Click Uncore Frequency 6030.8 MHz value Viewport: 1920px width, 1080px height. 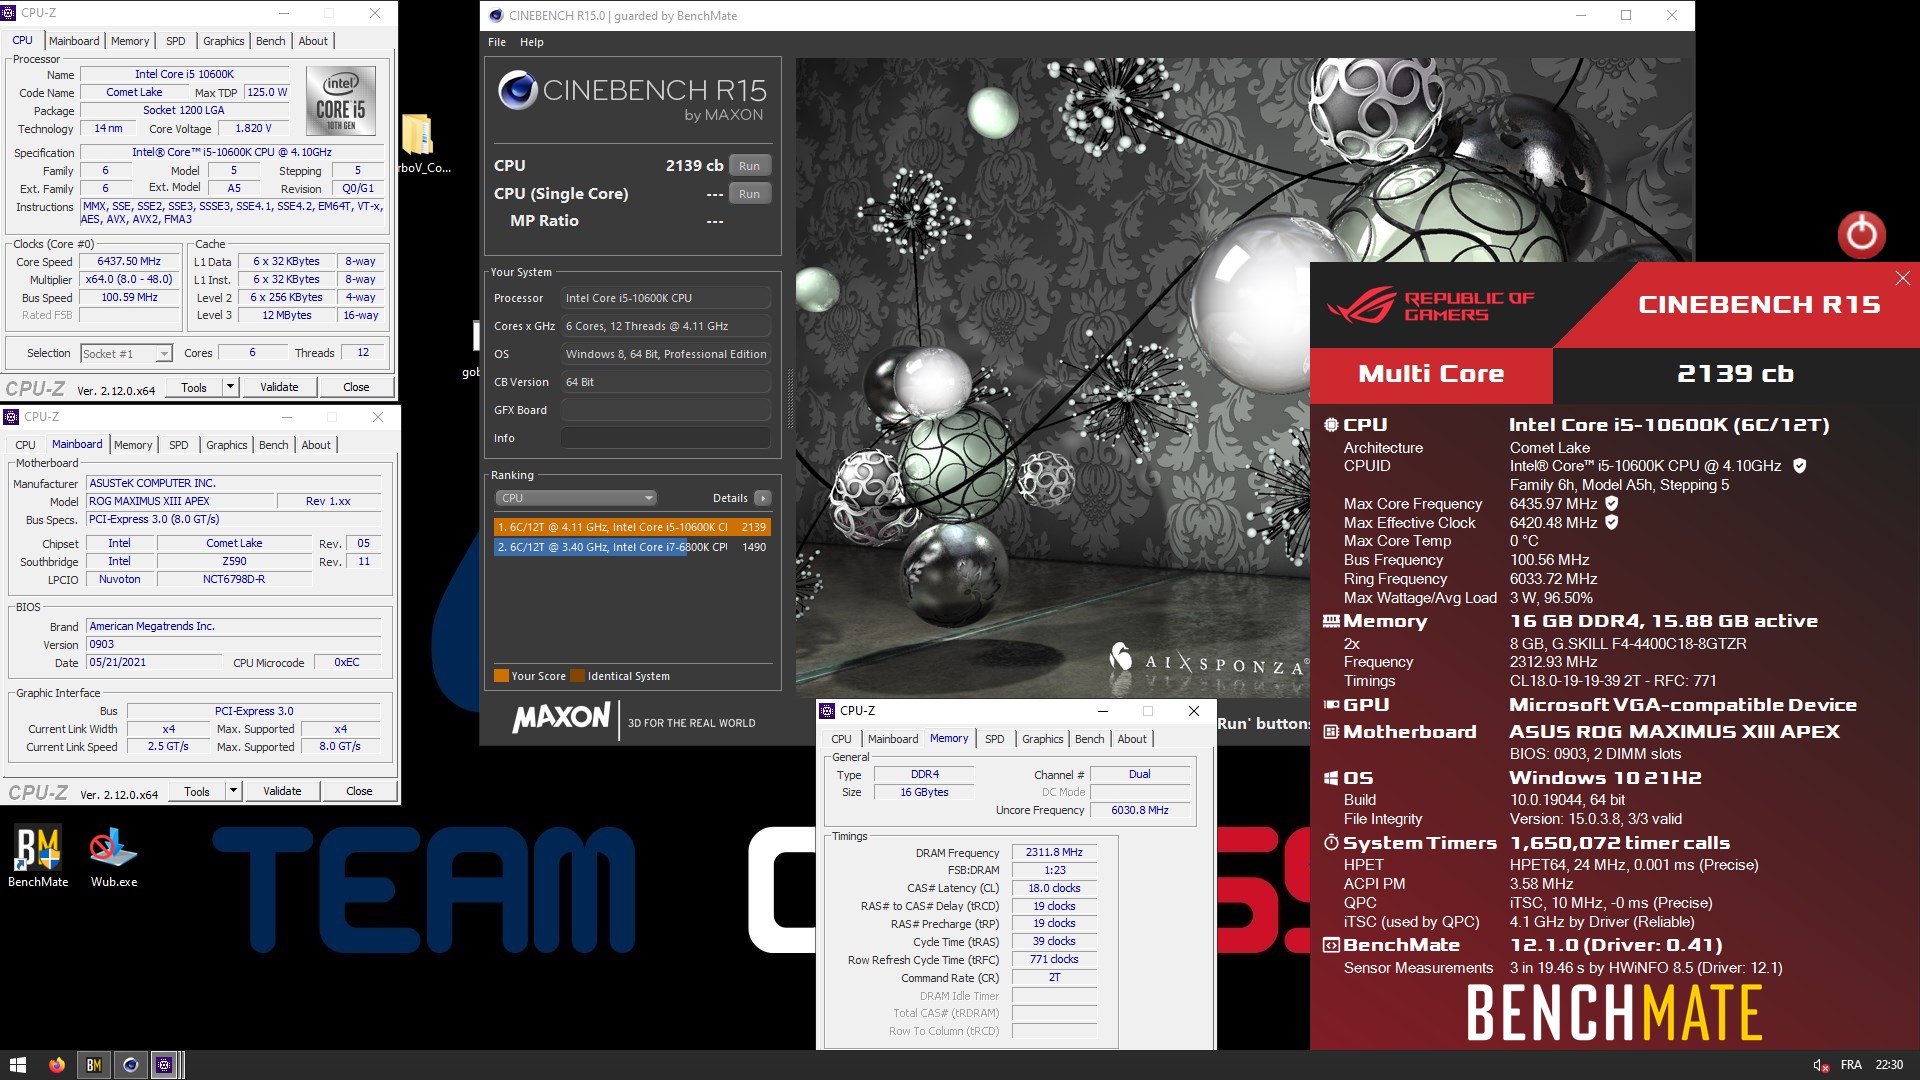[x=1139, y=810]
